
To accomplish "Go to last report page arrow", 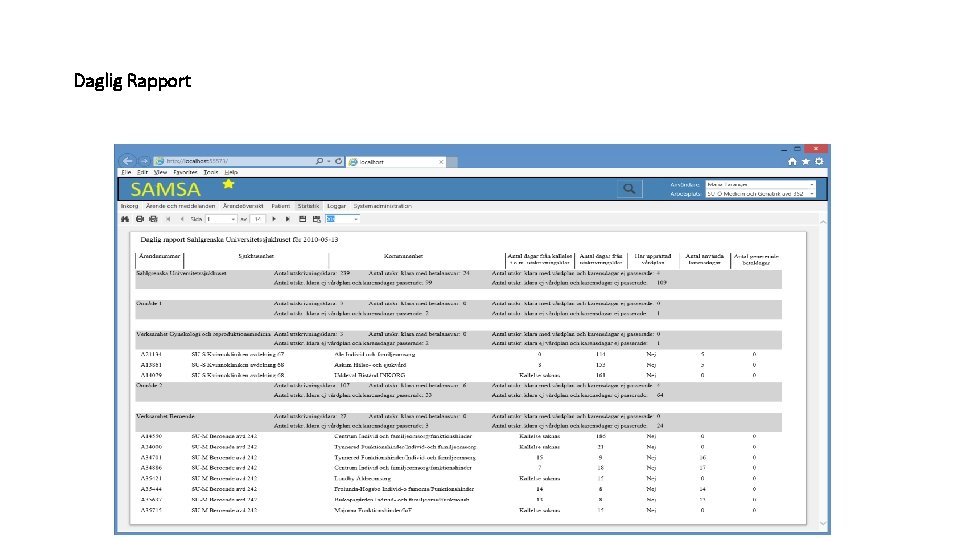I will tap(288, 219).
